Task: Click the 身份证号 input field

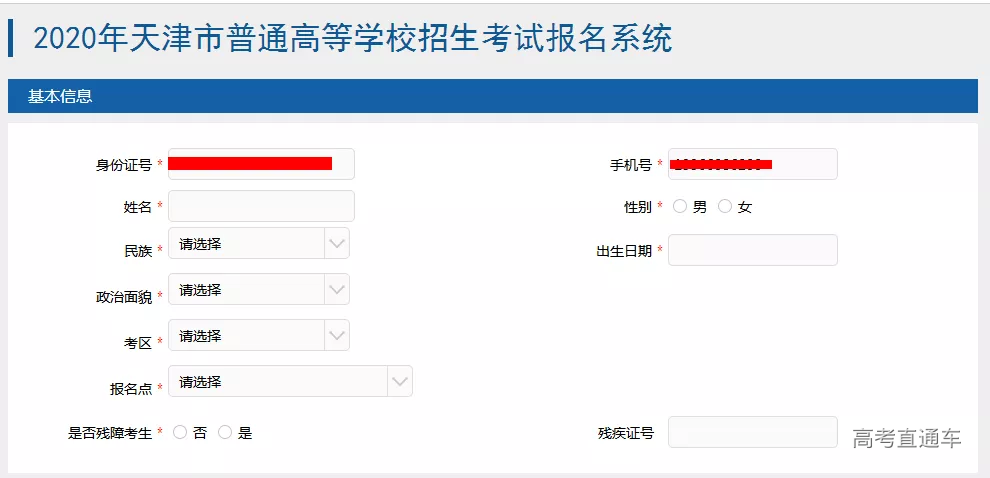Action: 261,164
